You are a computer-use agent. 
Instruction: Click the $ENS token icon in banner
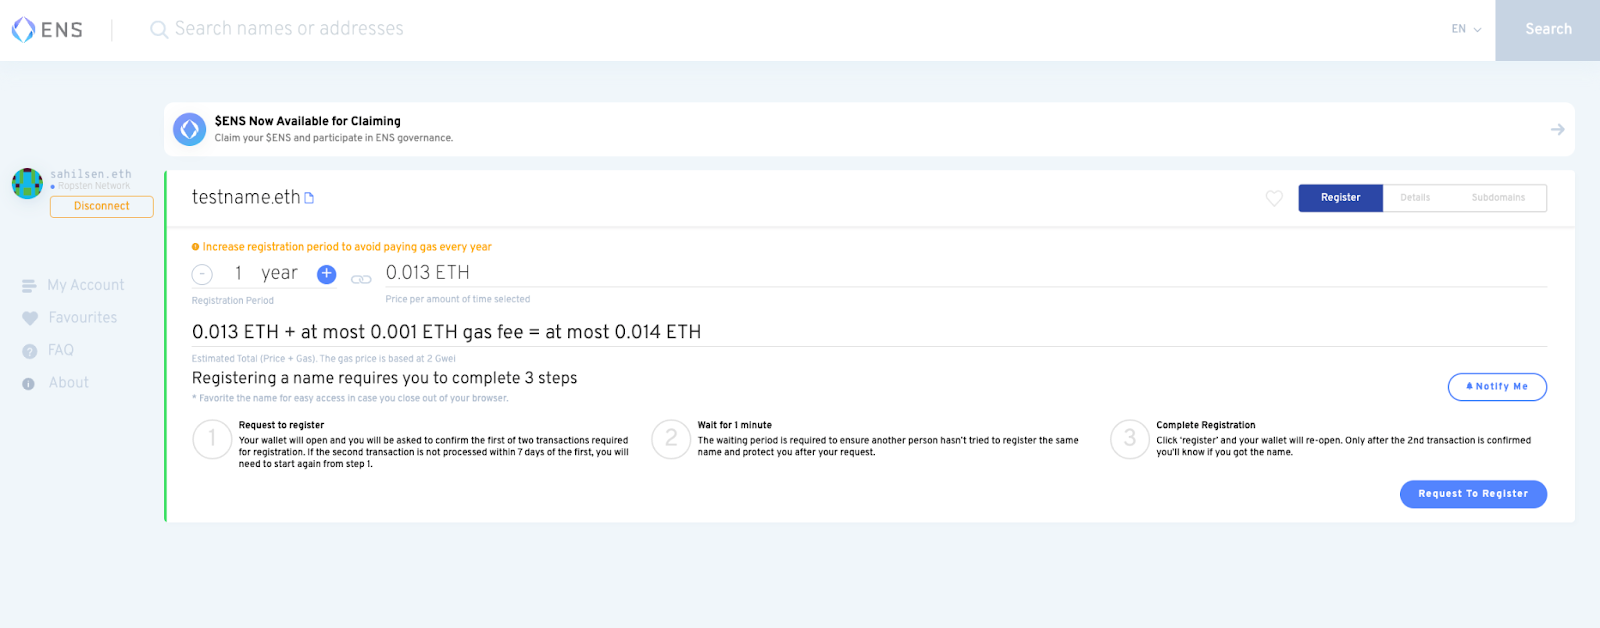tap(190, 129)
